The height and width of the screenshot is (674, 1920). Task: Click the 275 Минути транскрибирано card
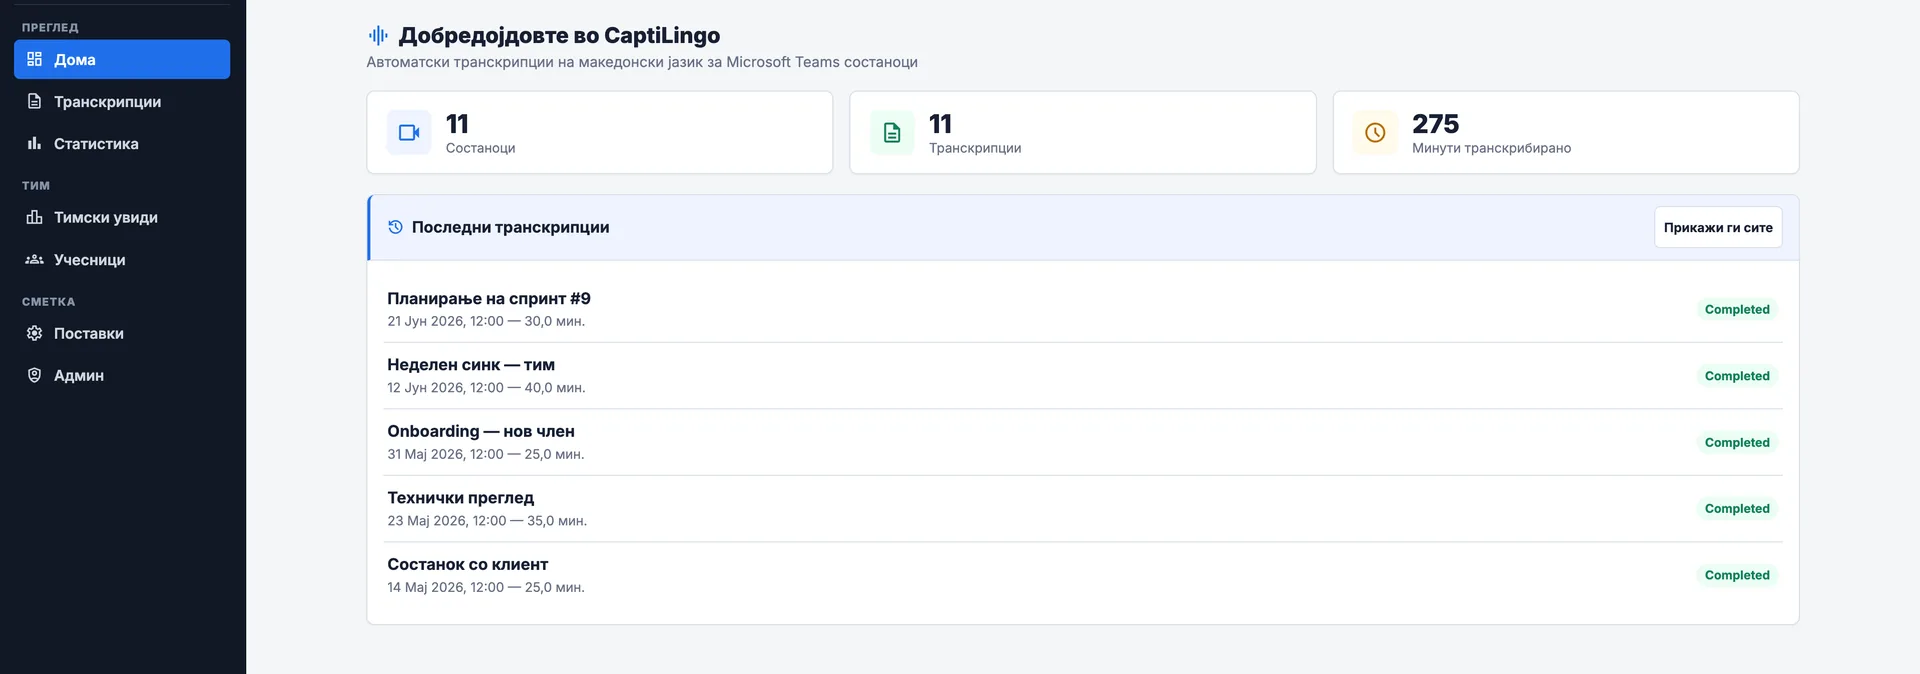[x=1566, y=132]
